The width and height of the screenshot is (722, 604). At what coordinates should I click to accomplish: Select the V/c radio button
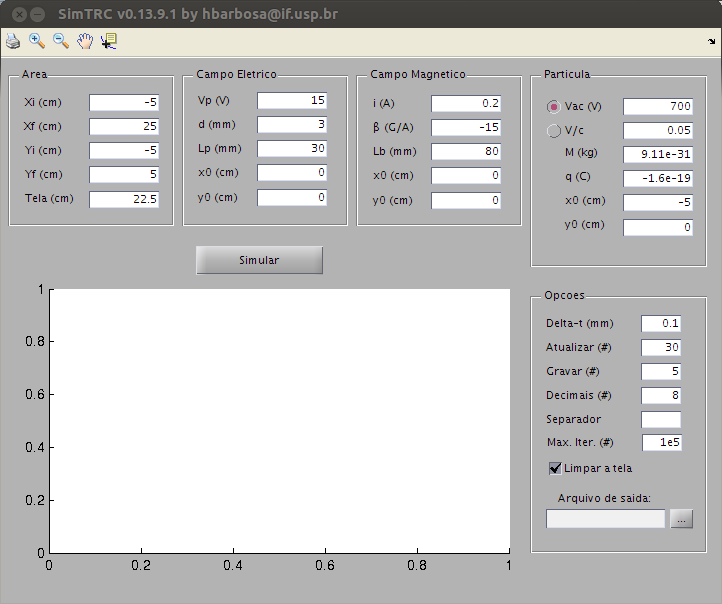(553, 130)
